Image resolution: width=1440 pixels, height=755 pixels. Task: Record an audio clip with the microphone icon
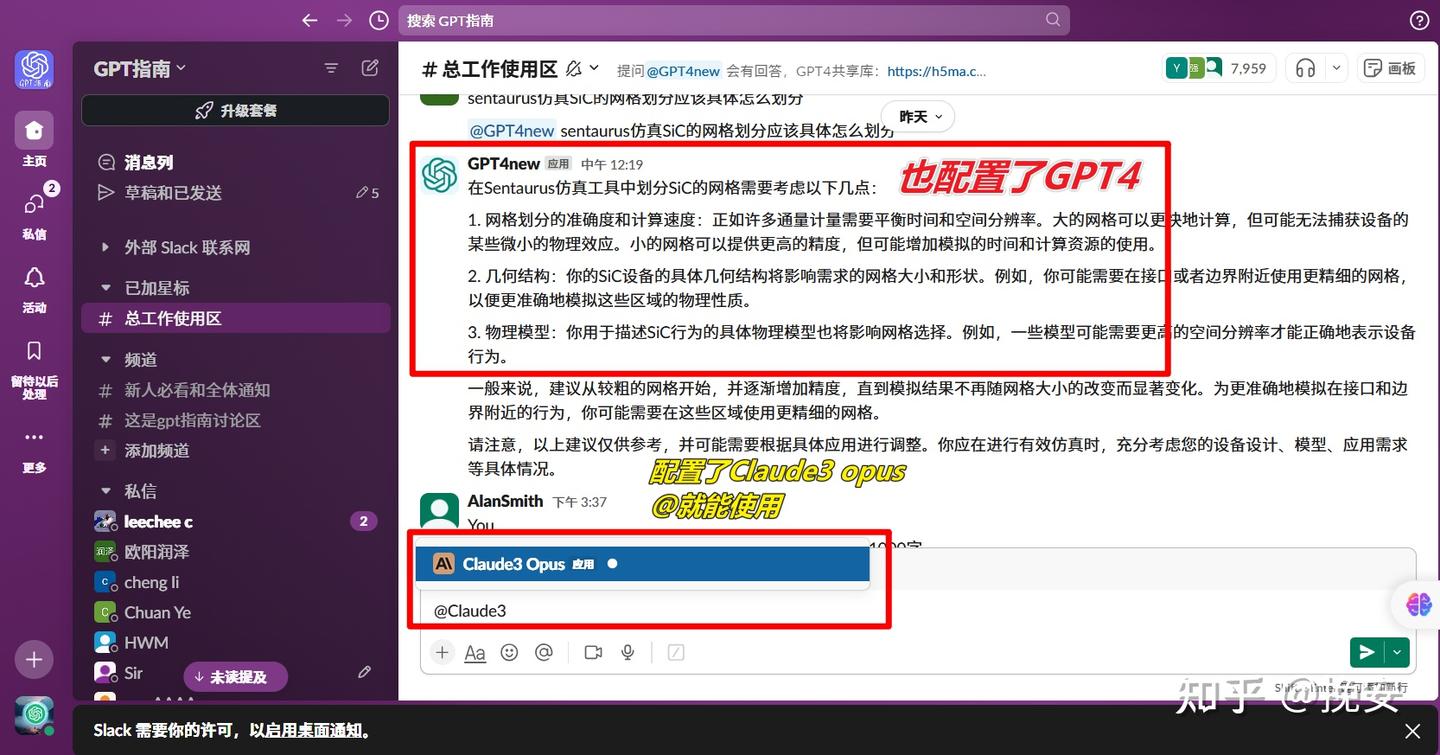[627, 652]
